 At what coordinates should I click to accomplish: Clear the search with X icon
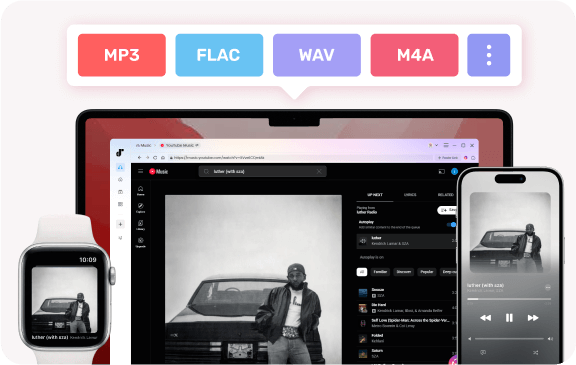[319, 171]
